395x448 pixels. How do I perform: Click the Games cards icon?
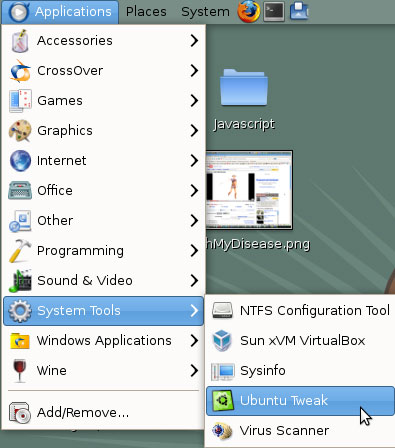point(20,101)
